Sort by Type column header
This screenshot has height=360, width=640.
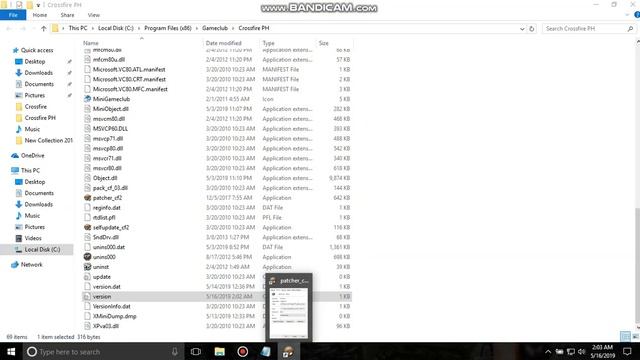[x=268, y=43]
